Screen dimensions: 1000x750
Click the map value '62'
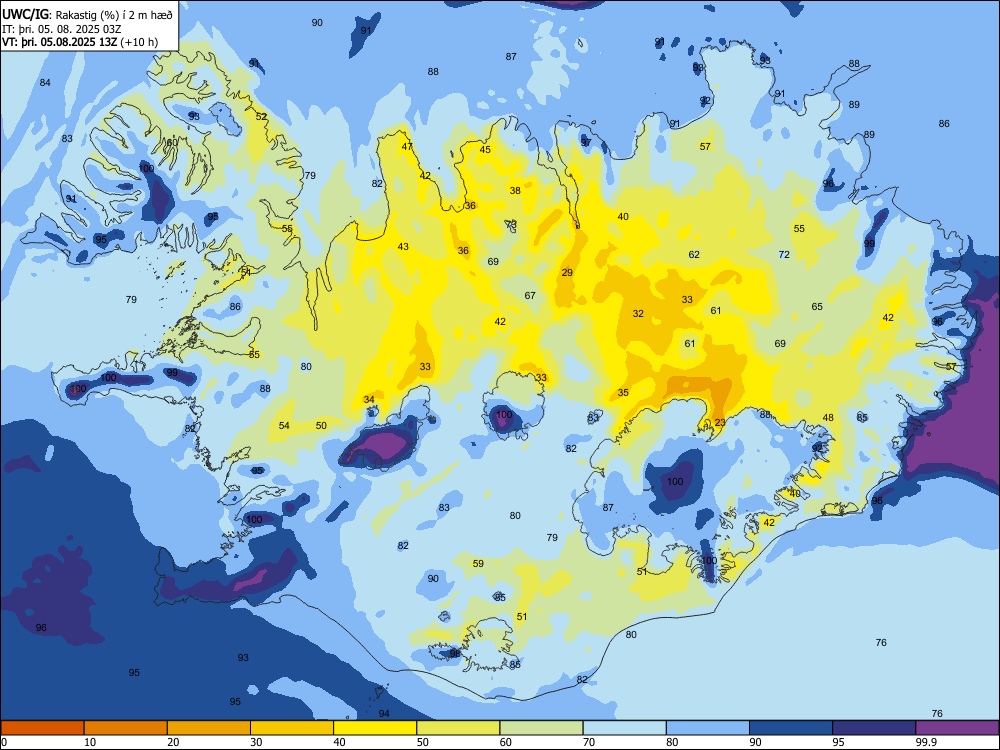click(694, 254)
